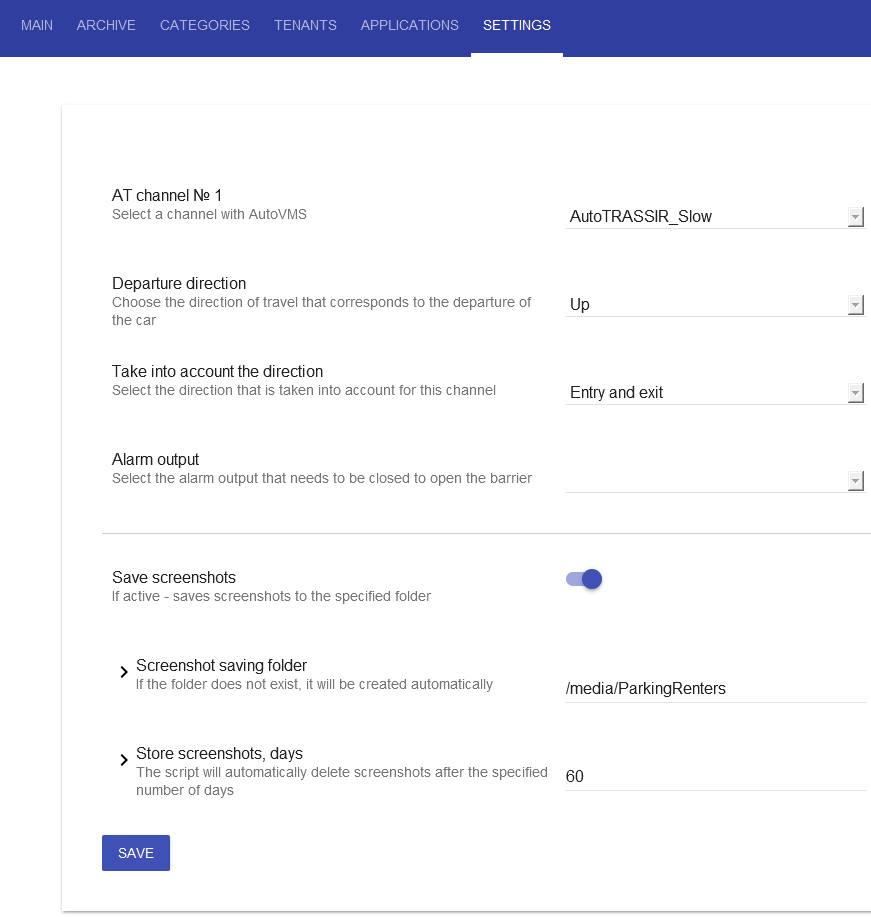Click the 60 days storage field
This screenshot has width=871, height=917.
click(715, 777)
